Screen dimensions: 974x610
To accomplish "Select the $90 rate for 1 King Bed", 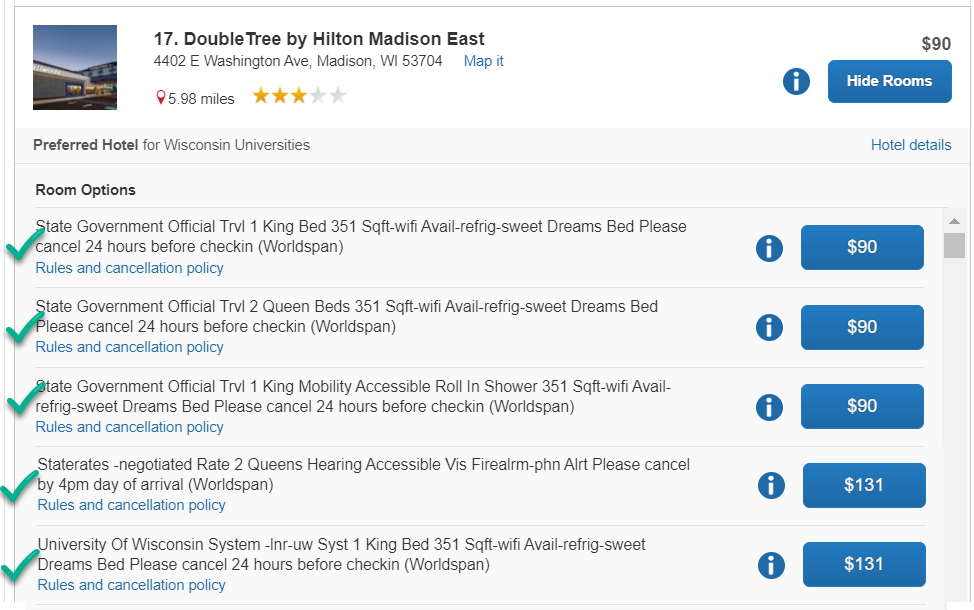I will 862,248.
